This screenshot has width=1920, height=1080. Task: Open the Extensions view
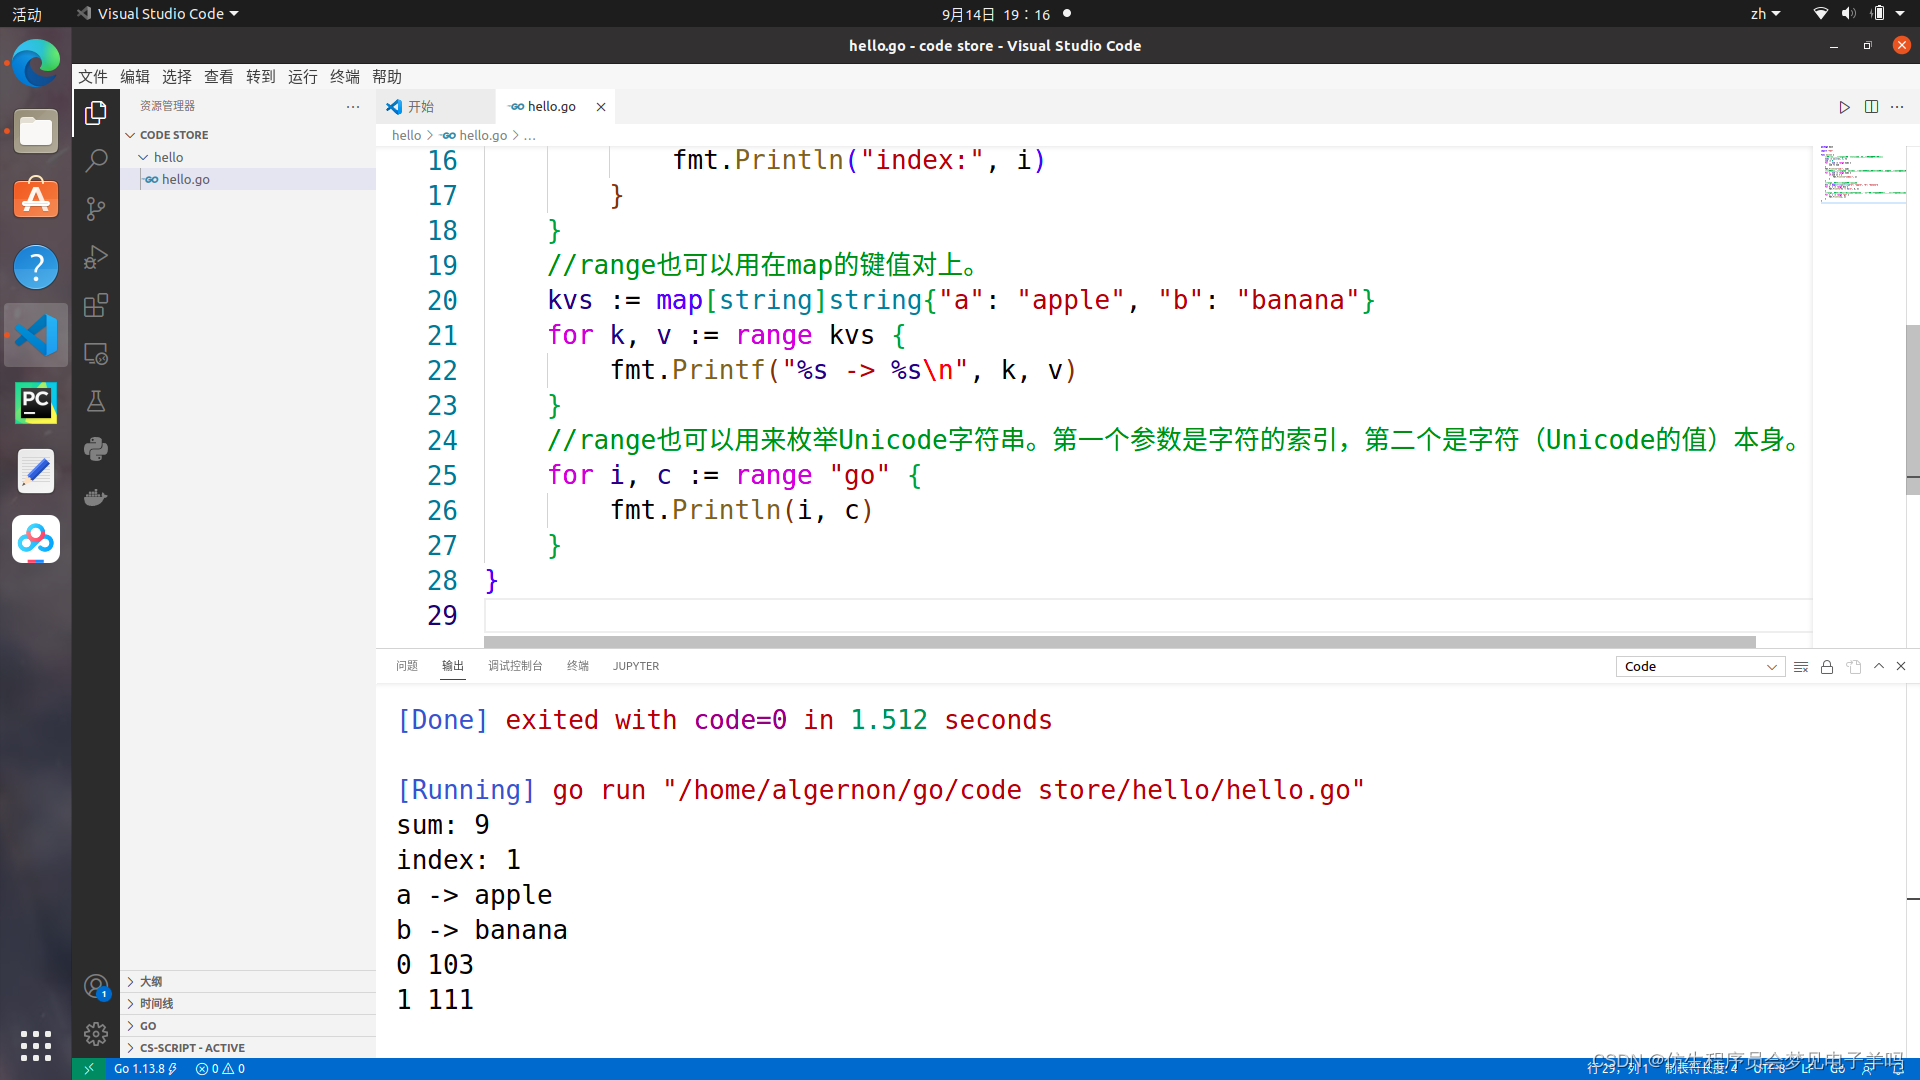click(96, 305)
